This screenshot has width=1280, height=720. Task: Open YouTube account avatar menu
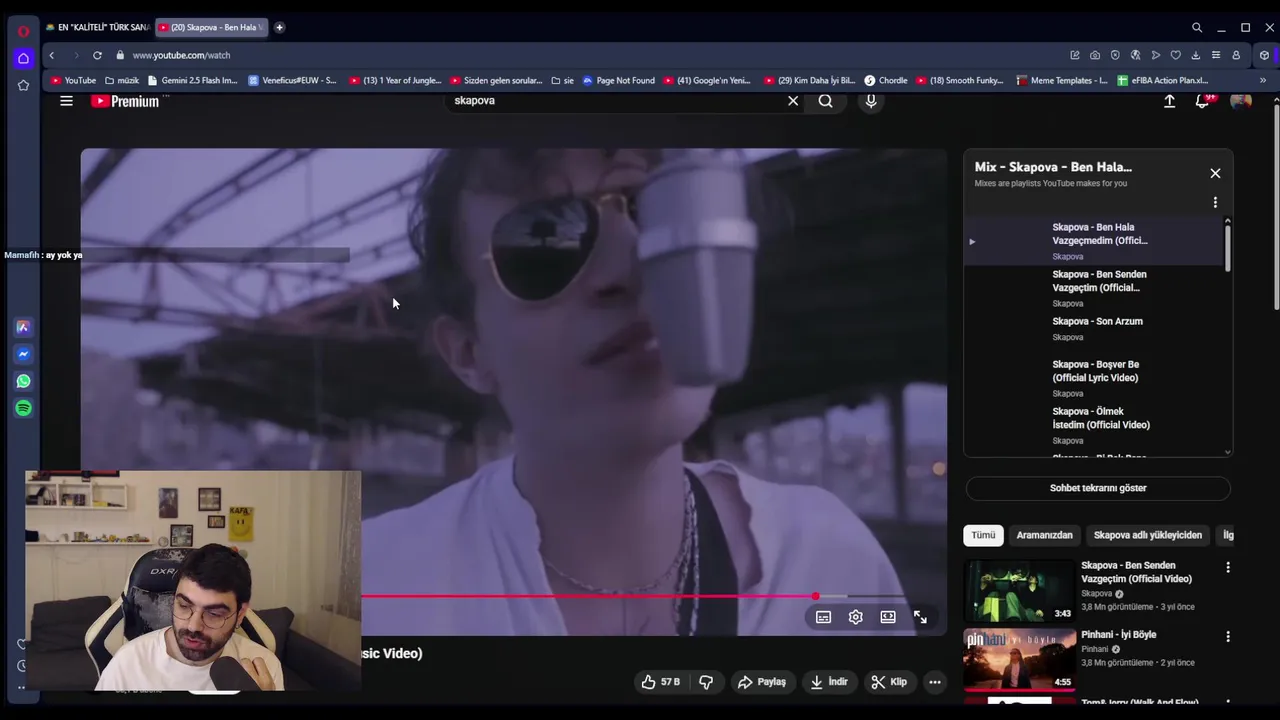(x=1241, y=100)
